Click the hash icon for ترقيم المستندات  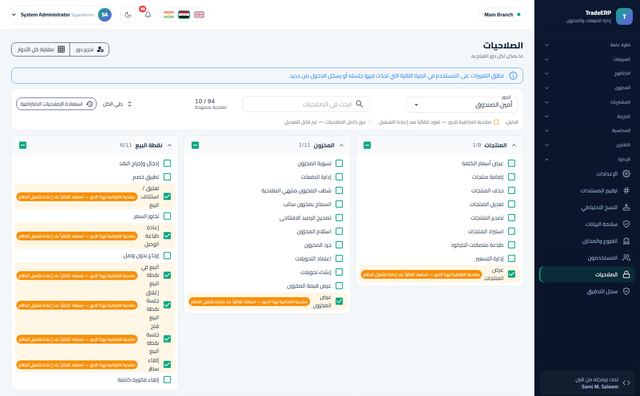(626, 190)
